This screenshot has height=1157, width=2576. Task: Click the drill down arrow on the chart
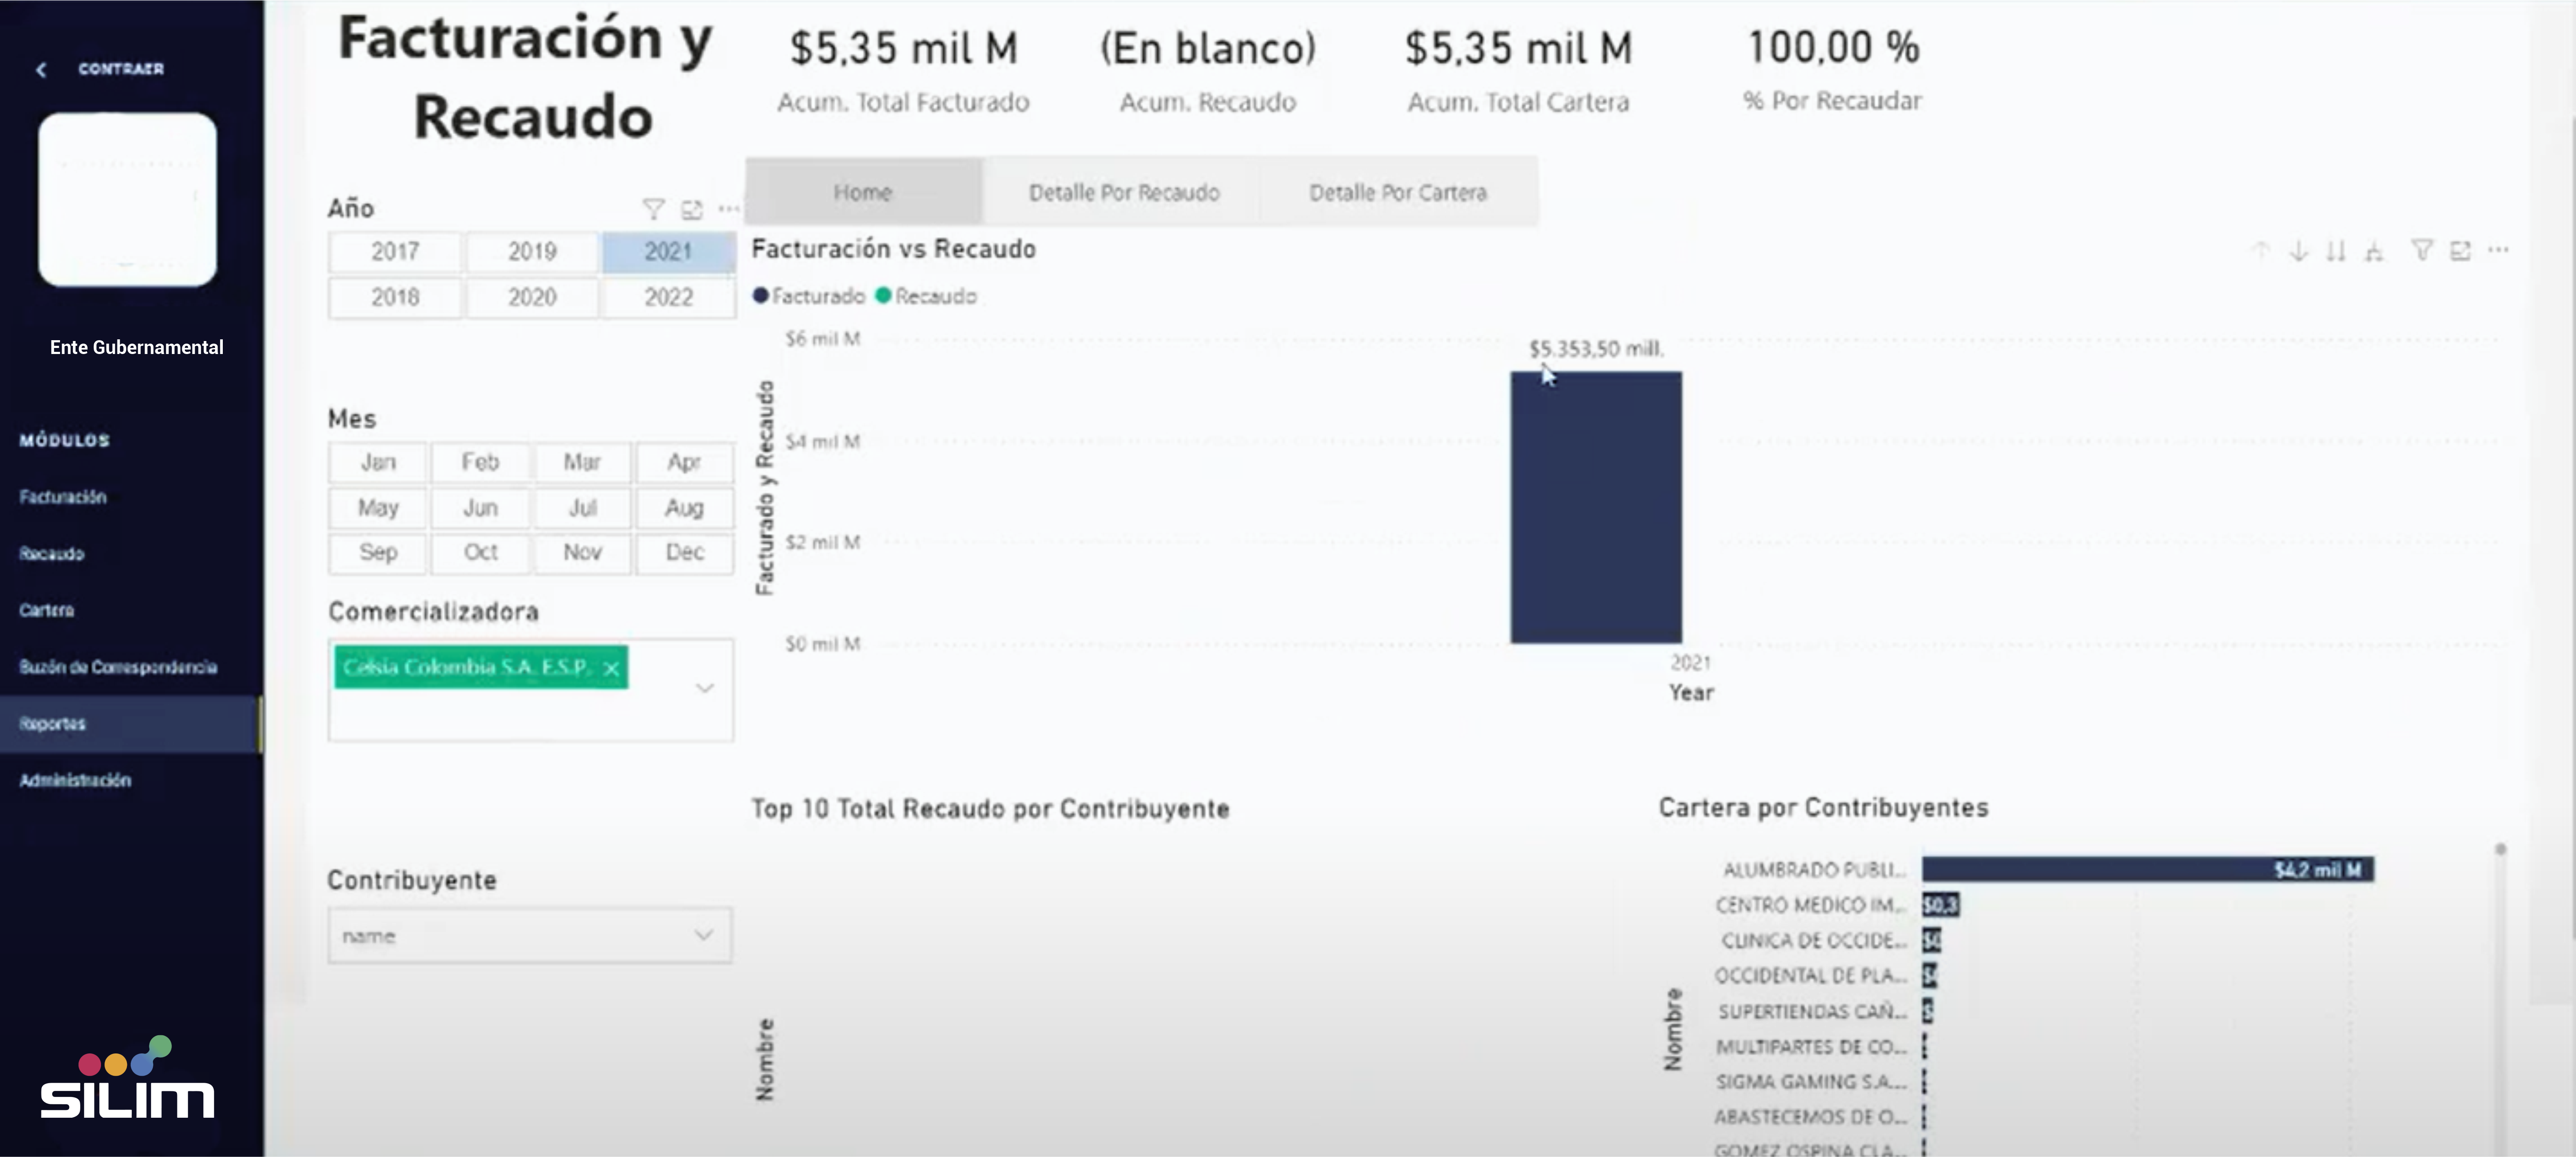click(2298, 250)
